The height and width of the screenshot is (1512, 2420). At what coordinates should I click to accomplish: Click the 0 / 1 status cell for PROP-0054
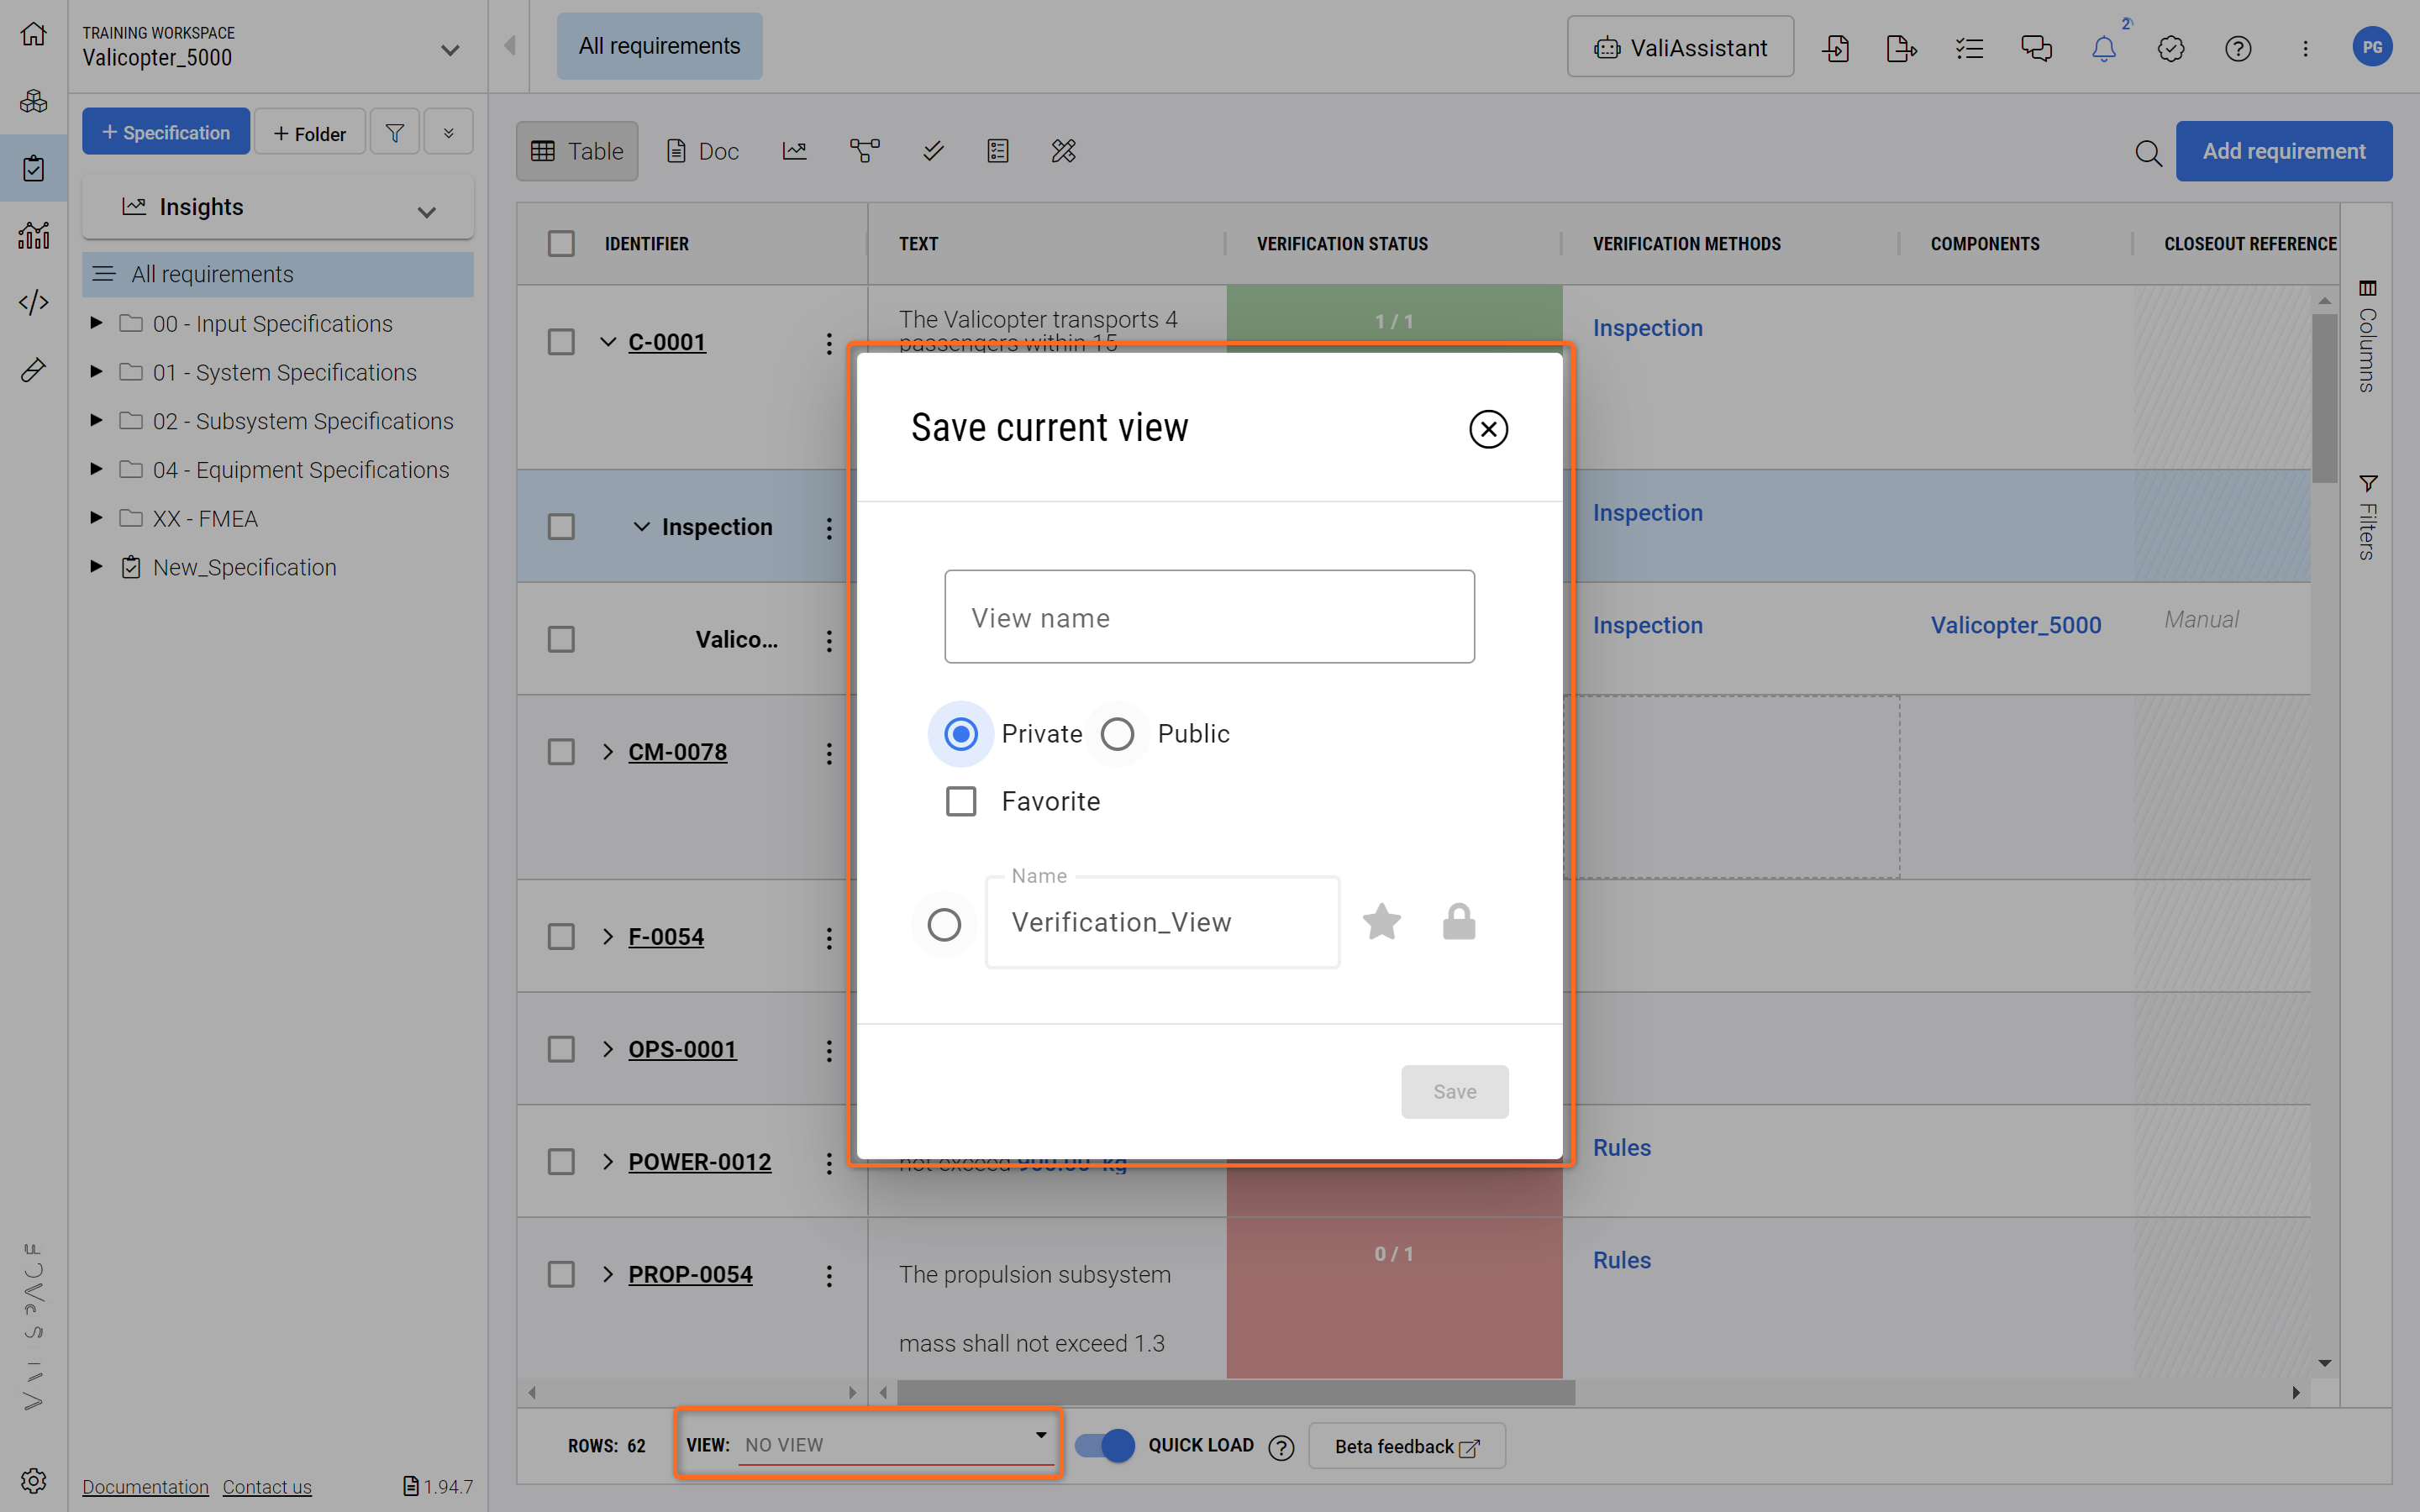[x=1394, y=1297]
